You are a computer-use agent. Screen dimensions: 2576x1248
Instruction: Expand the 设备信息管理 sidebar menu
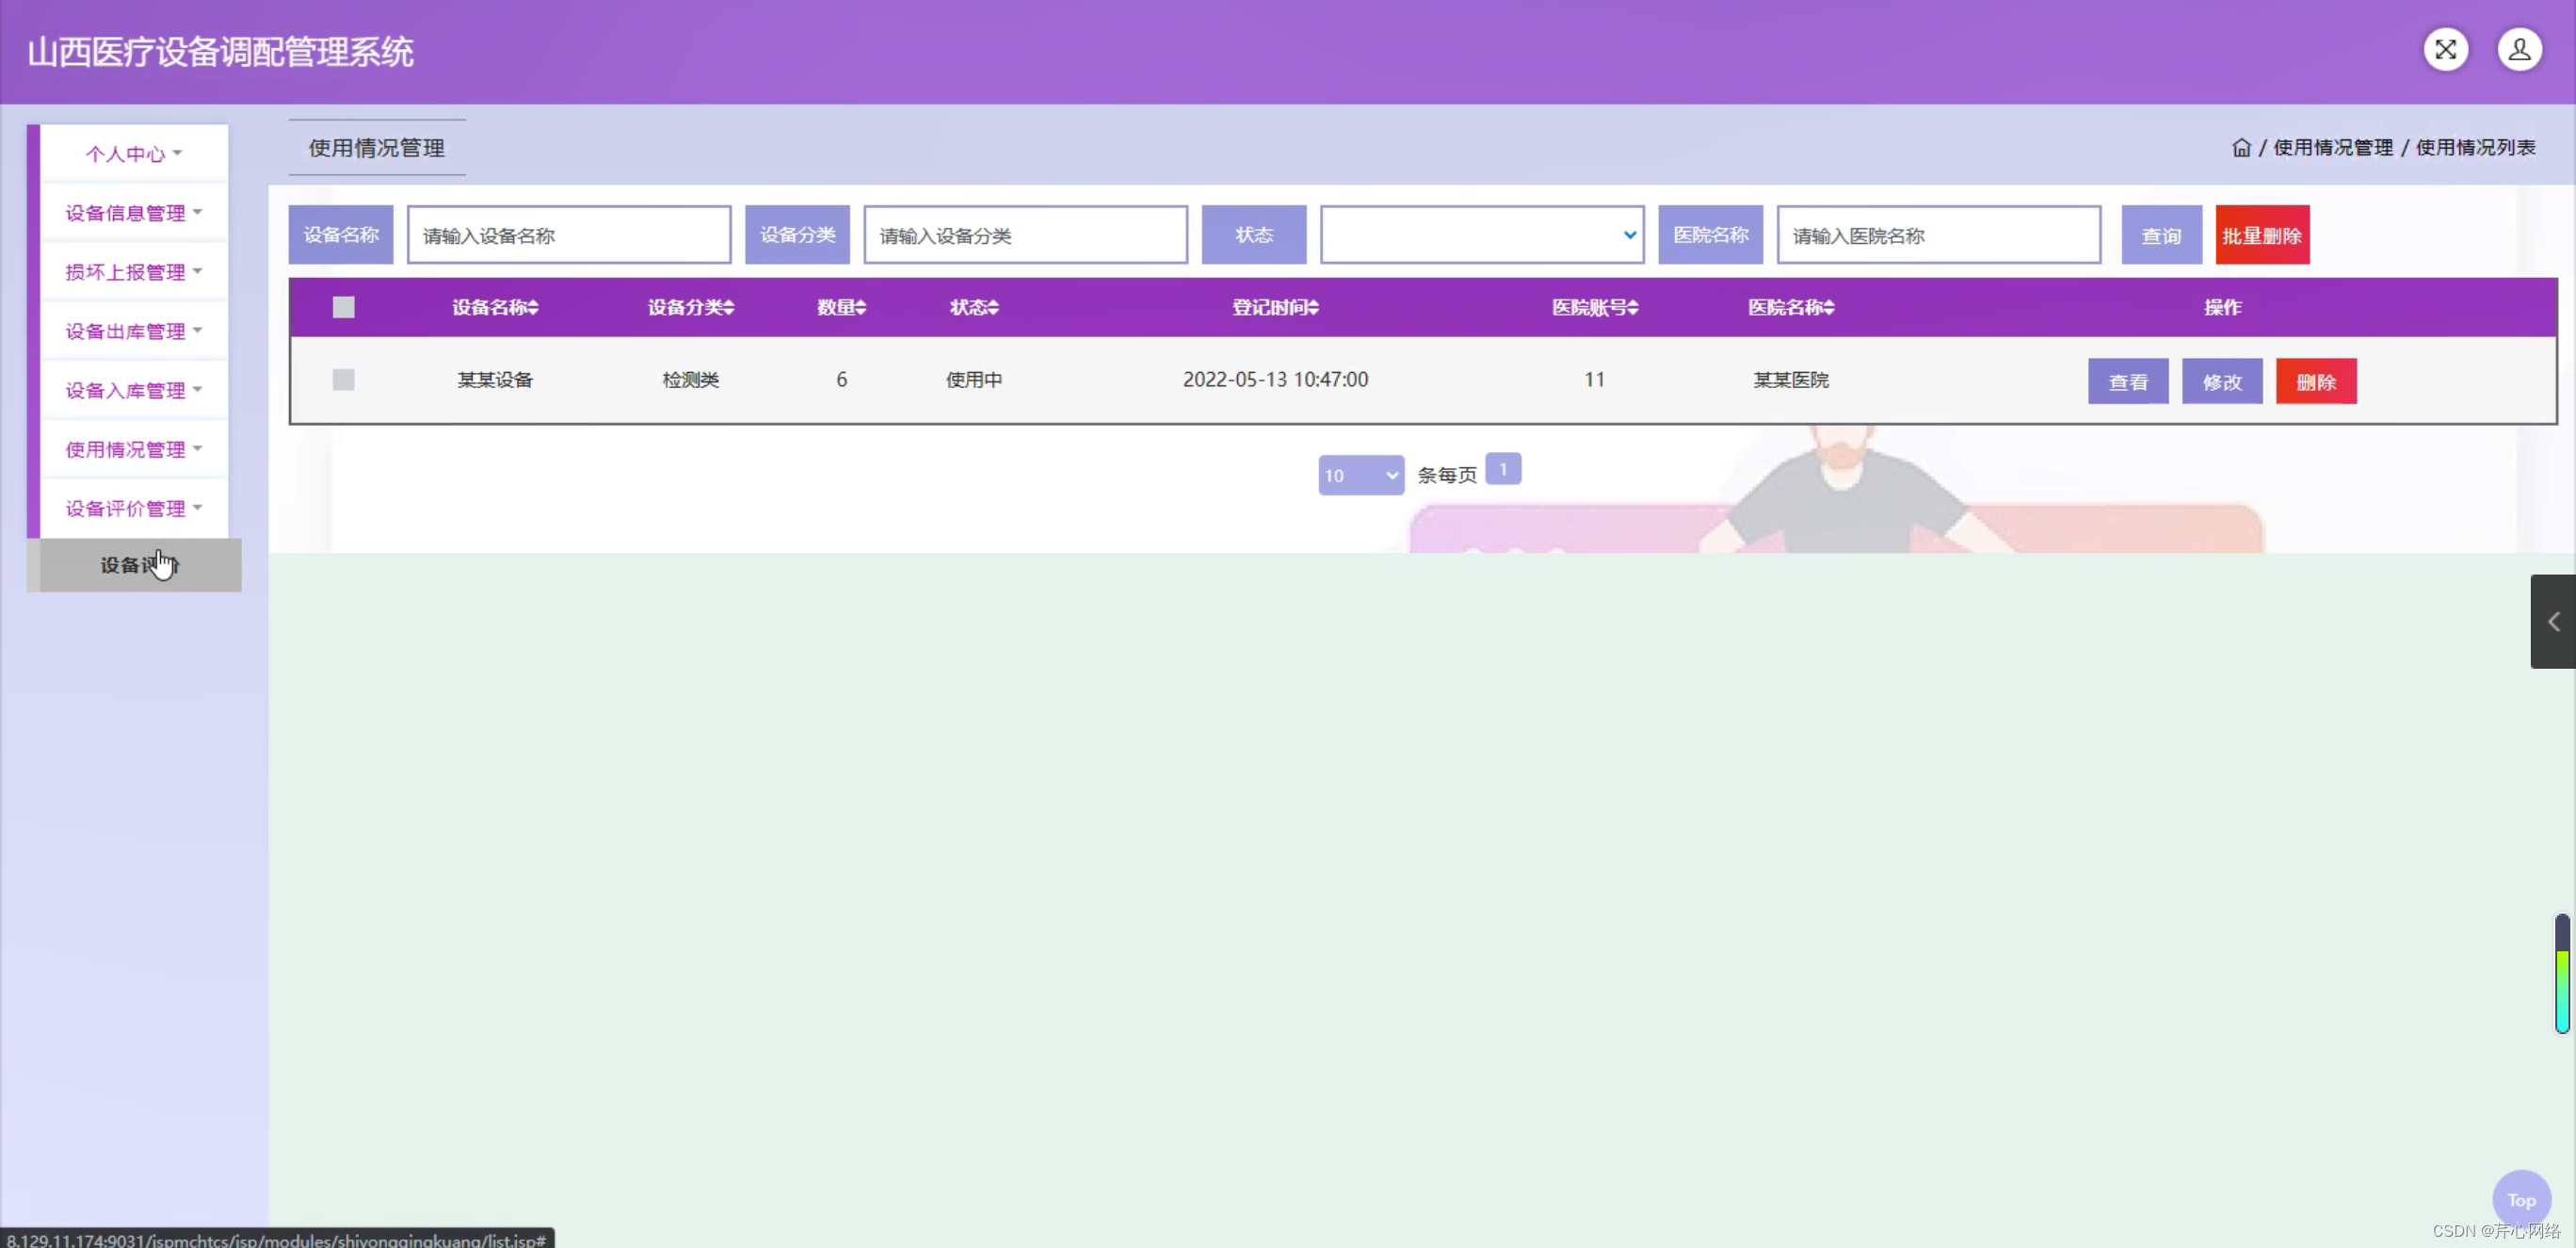133,213
